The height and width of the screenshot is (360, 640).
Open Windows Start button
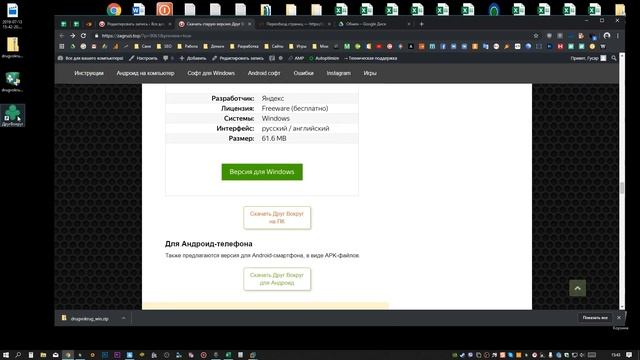[x=6, y=355]
